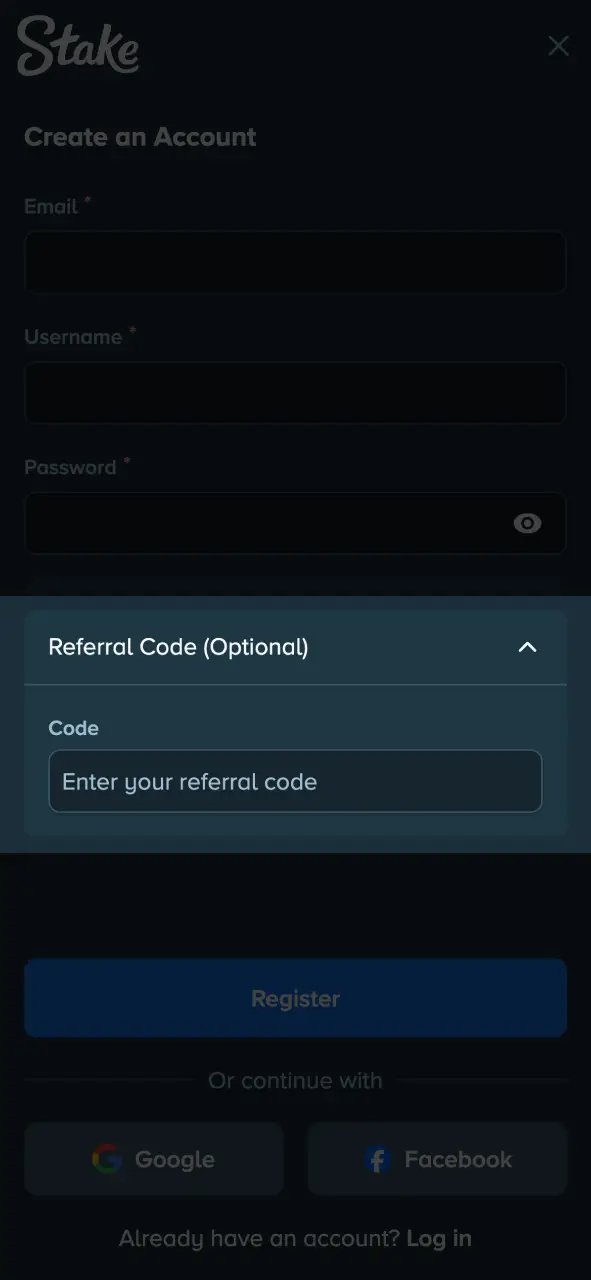
Task: Click the Create an Account heading
Action: pyautogui.click(x=140, y=137)
